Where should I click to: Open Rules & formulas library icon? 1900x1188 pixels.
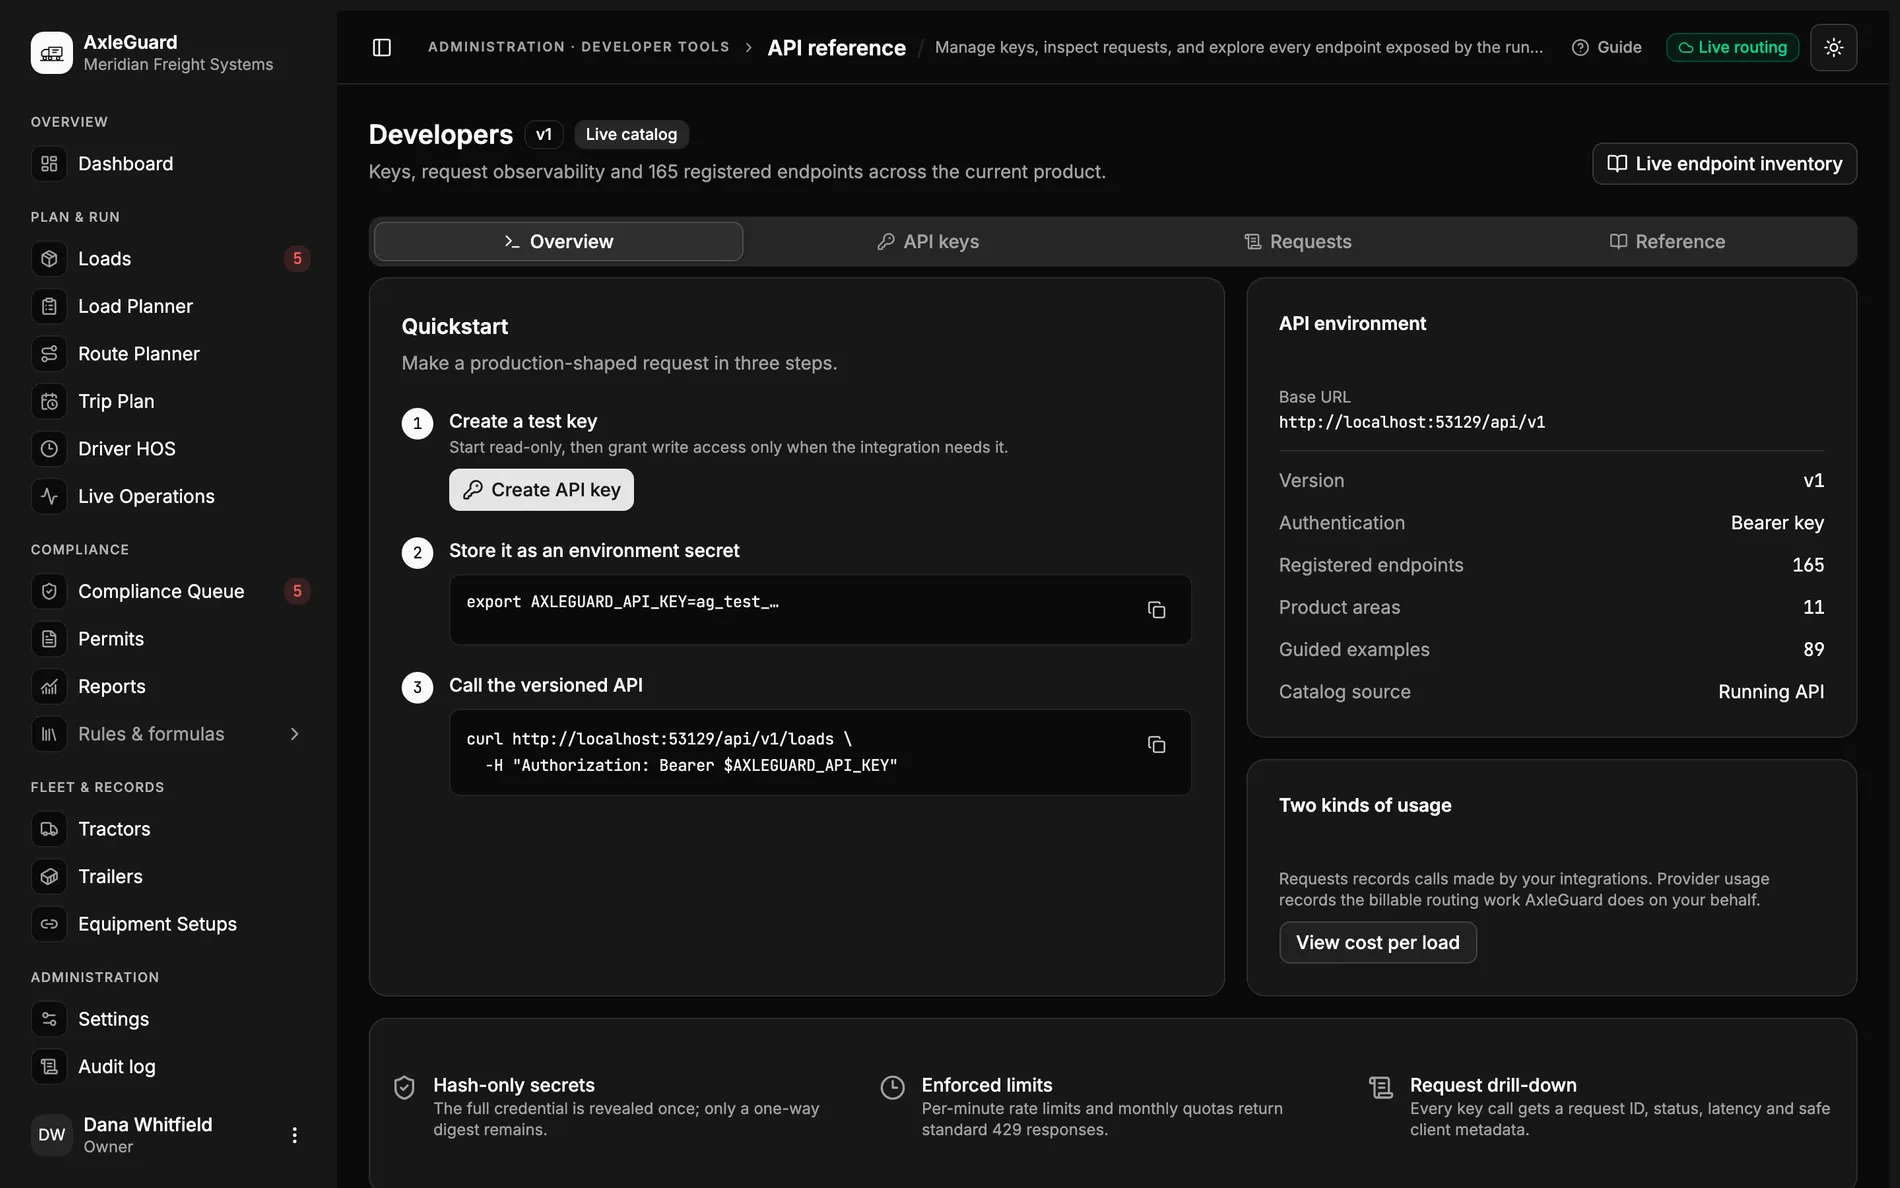pyautogui.click(x=49, y=734)
